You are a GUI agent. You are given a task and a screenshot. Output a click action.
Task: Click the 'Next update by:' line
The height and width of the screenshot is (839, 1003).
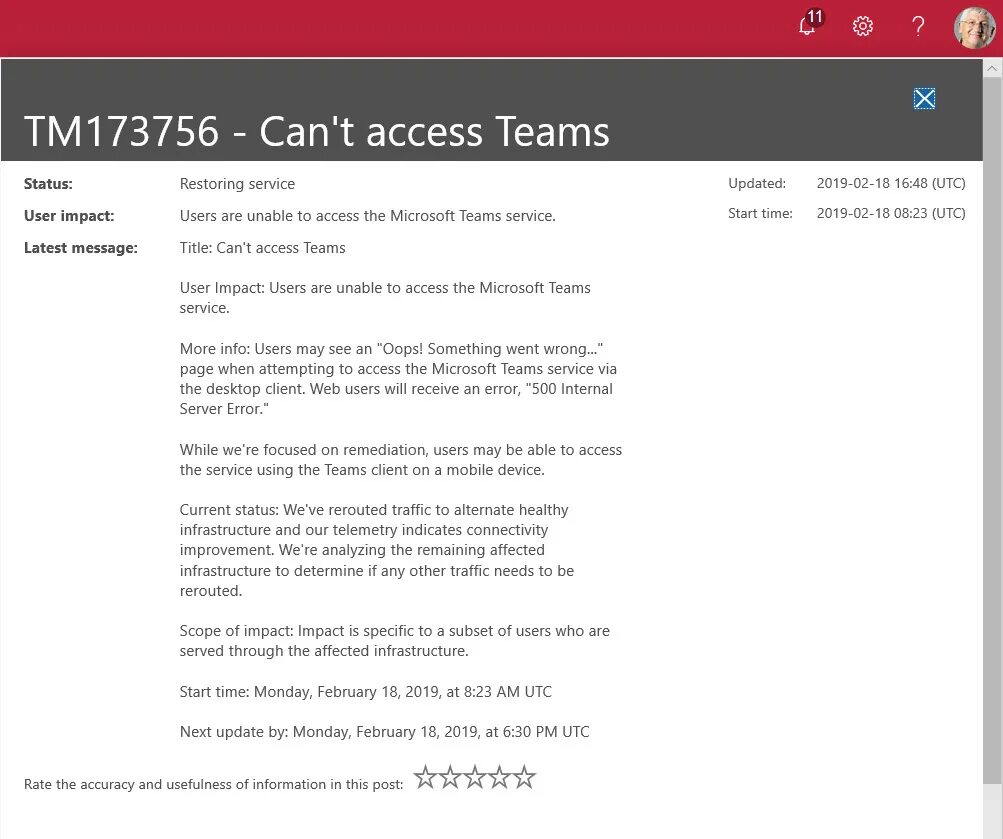[x=384, y=732]
